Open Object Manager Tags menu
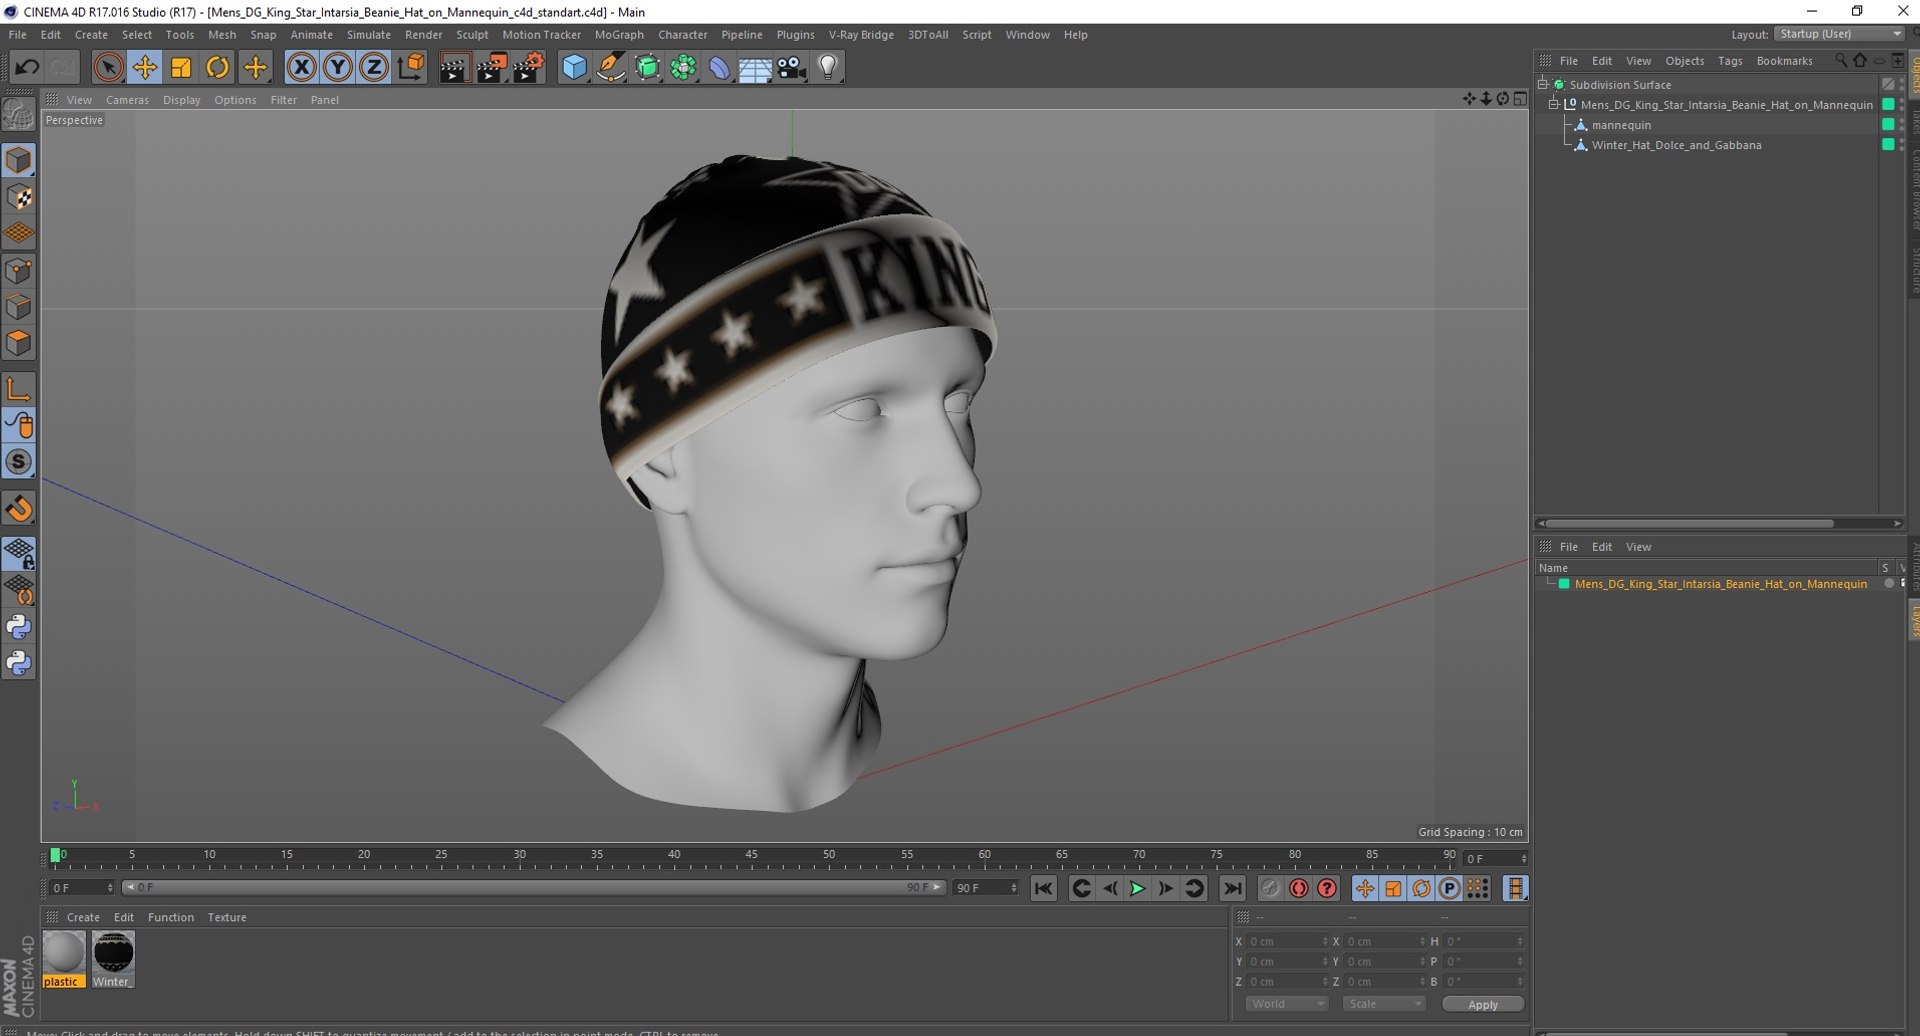 pyautogui.click(x=1730, y=61)
